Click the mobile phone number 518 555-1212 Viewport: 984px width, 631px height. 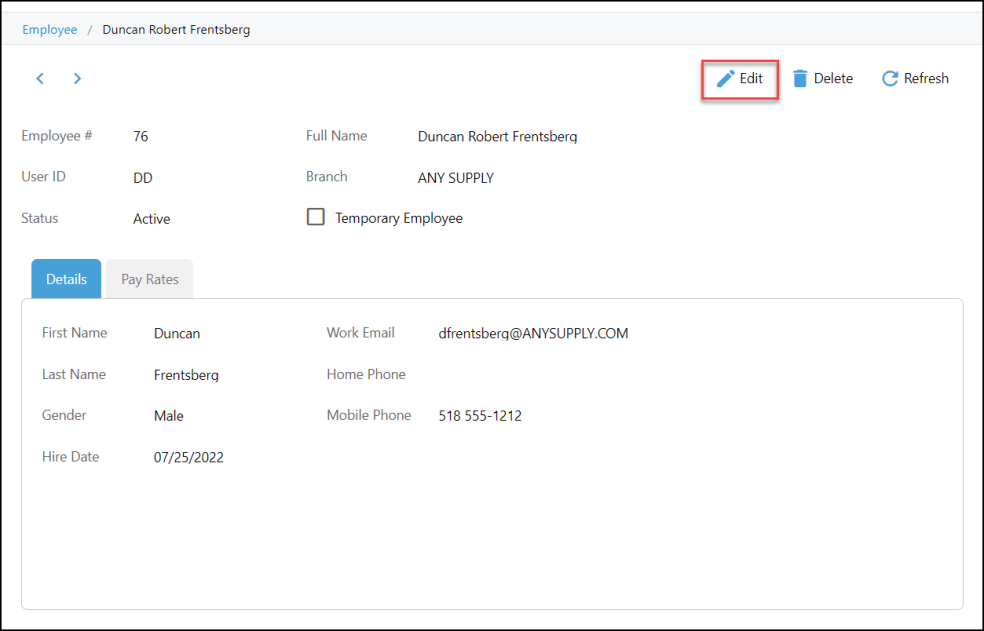480,416
